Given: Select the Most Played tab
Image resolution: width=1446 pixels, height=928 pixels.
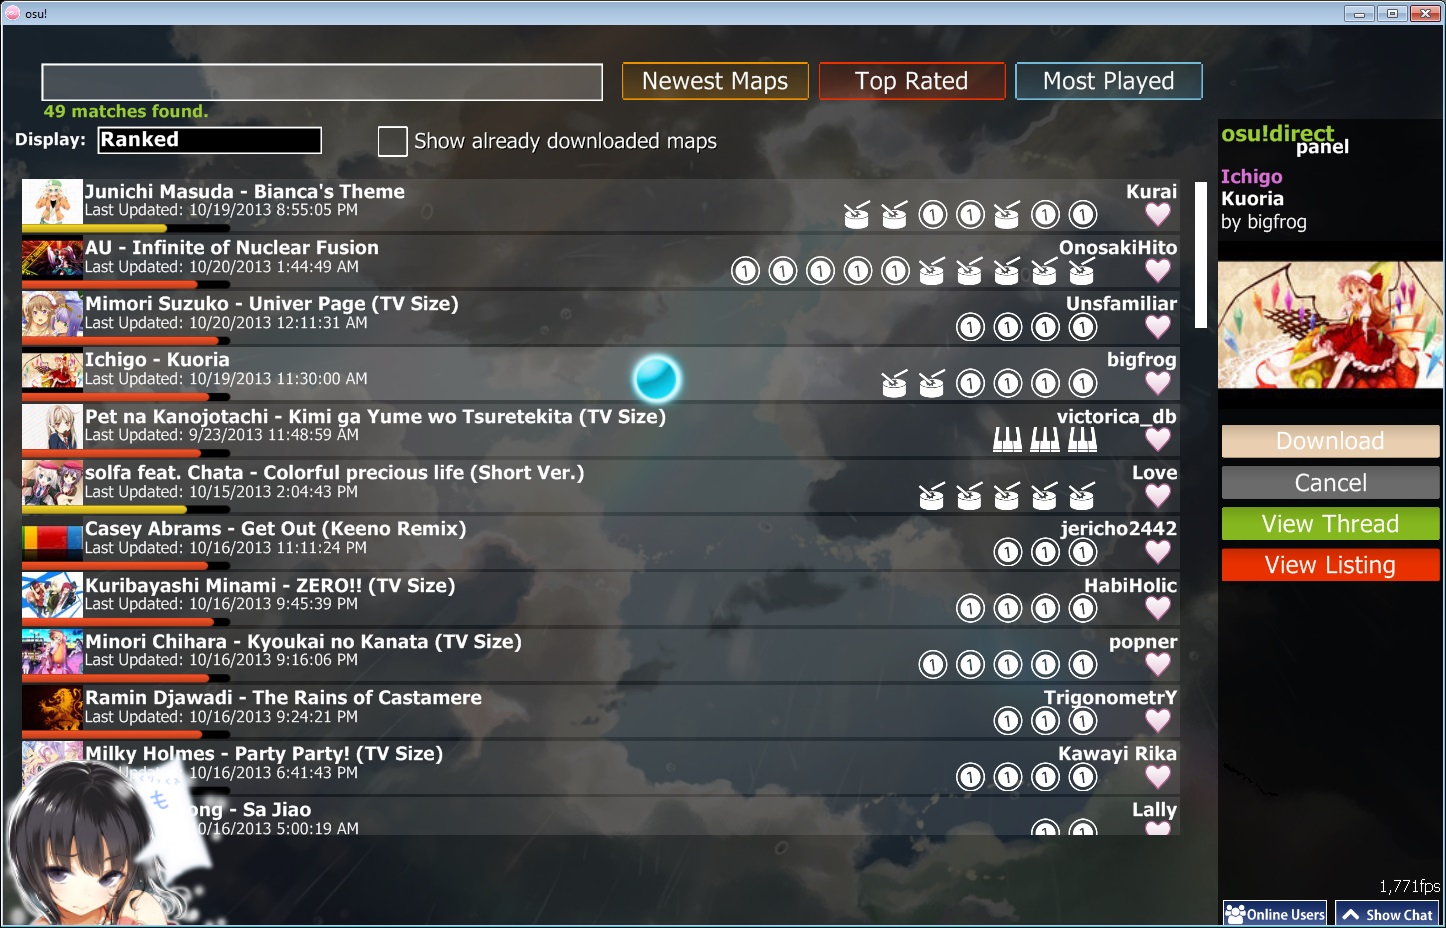Looking at the screenshot, I should coord(1109,81).
